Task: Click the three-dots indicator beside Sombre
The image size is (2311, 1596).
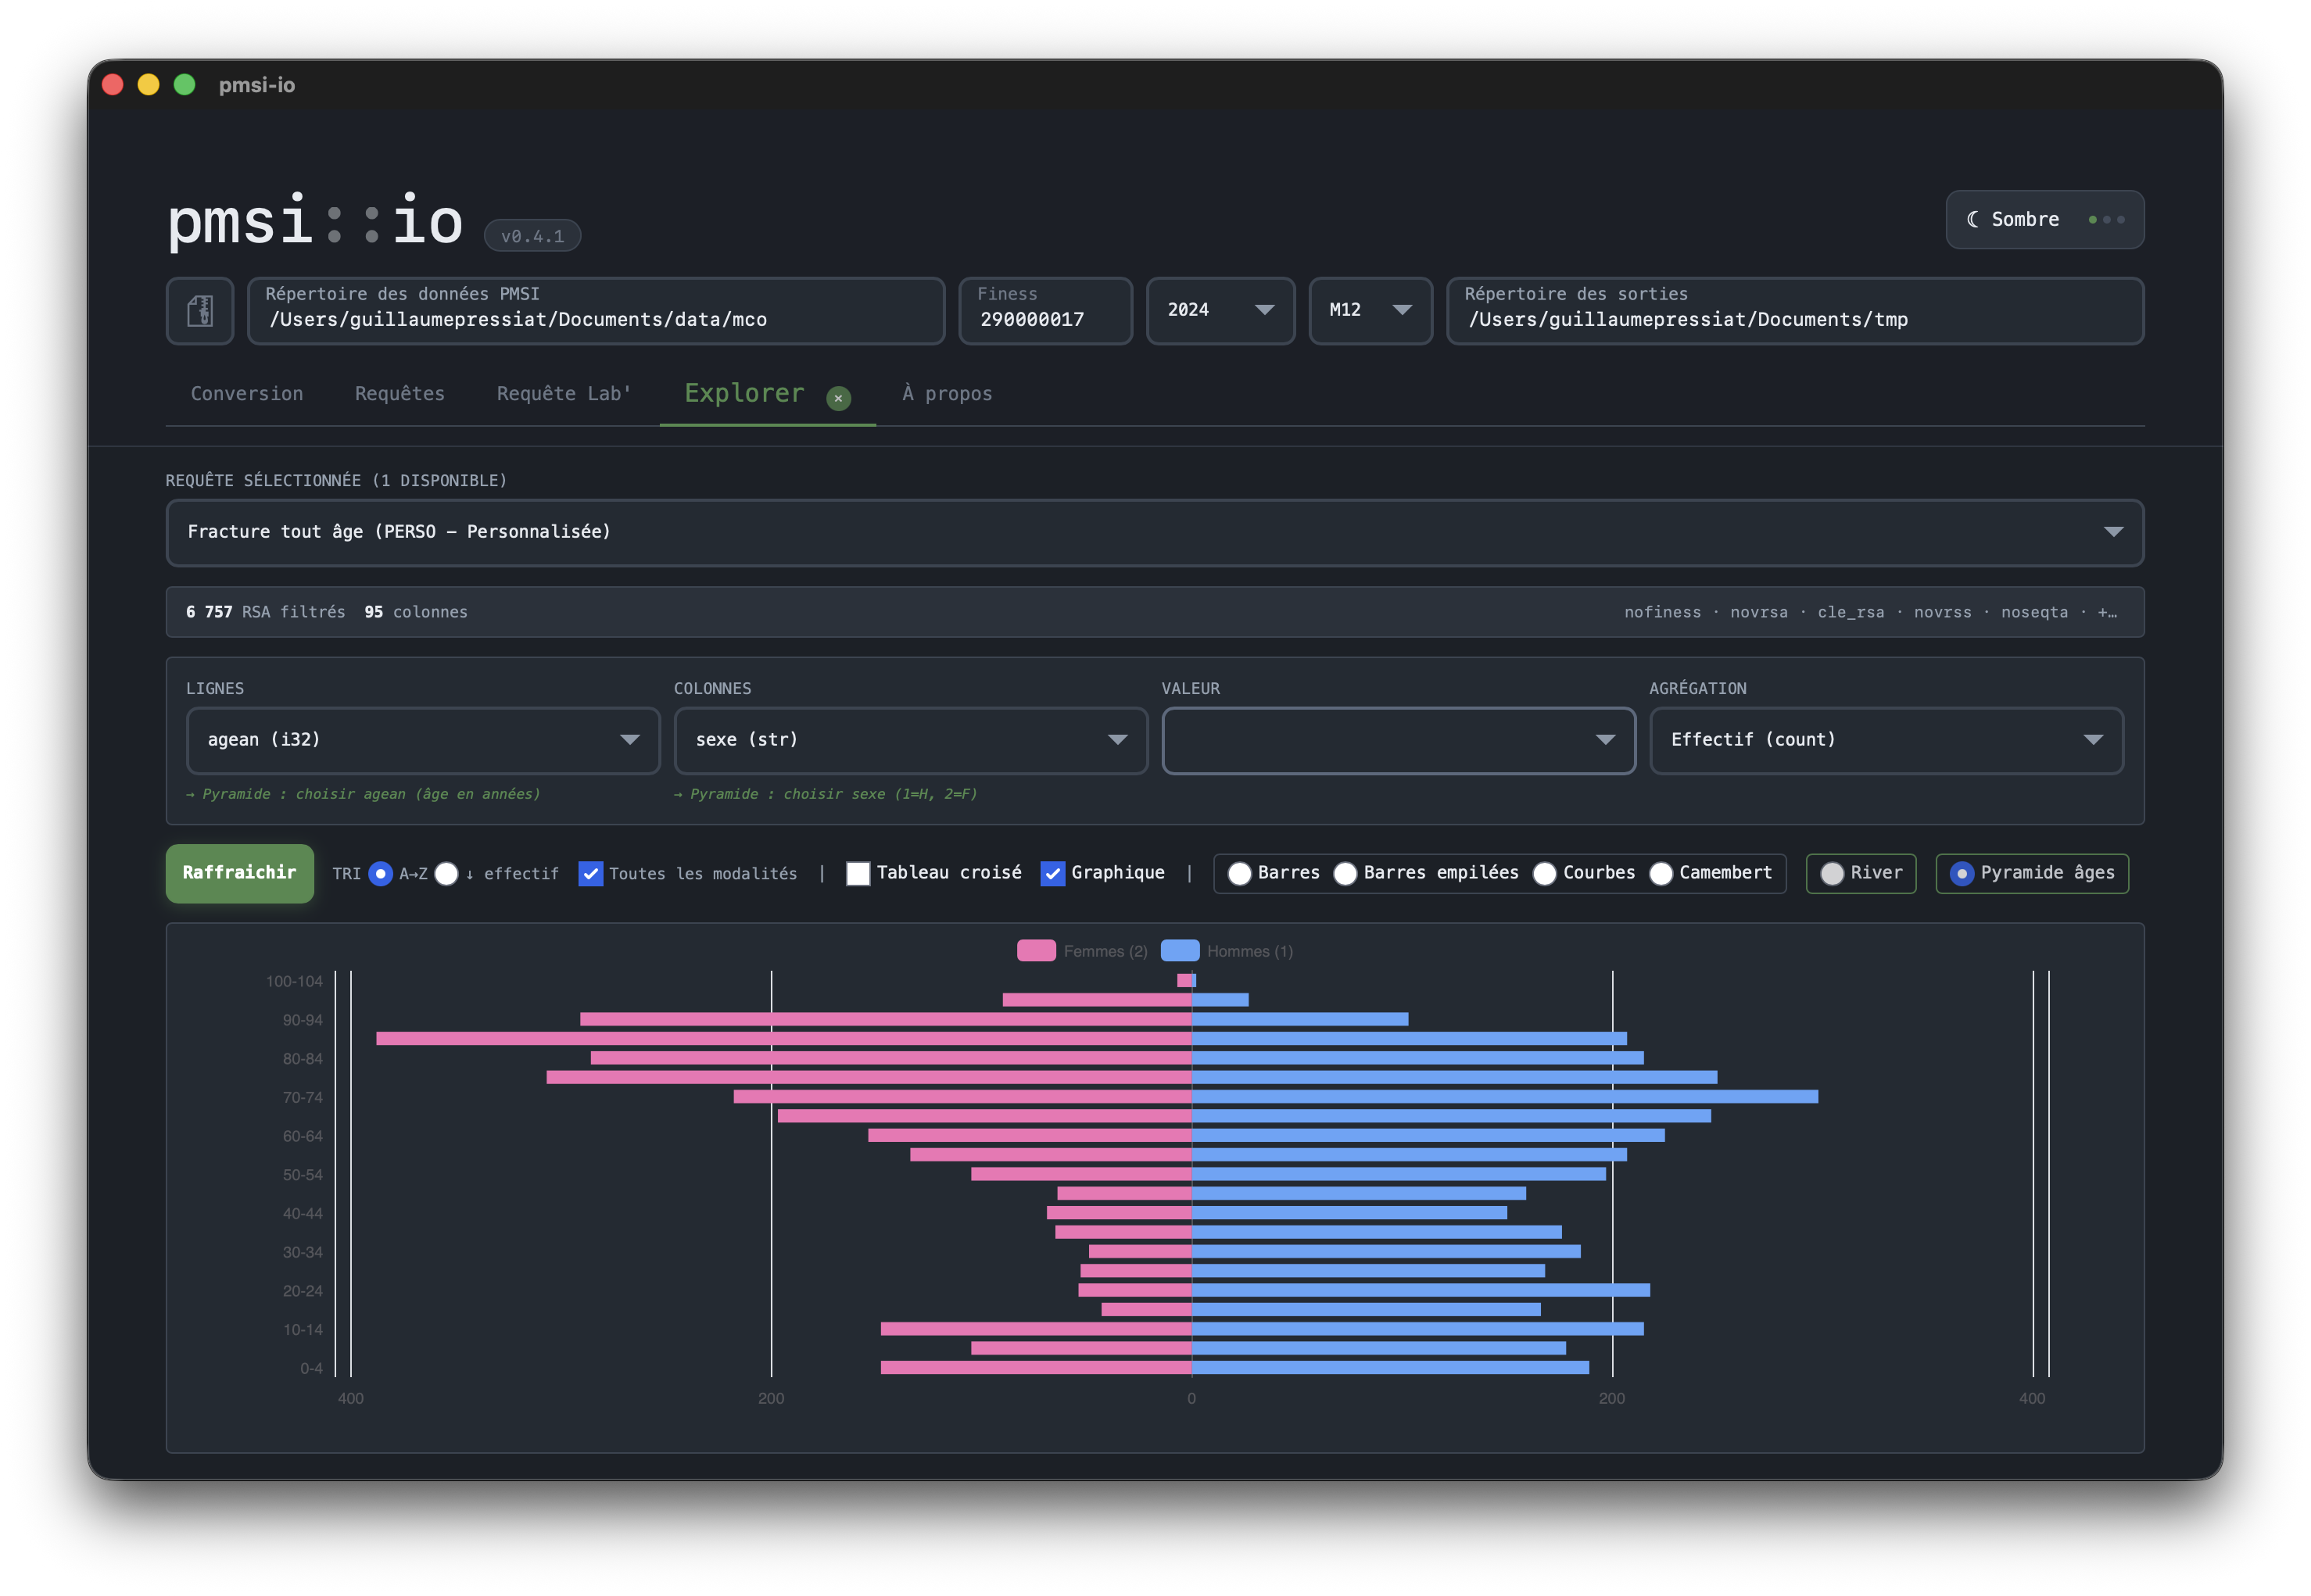Action: tap(2106, 219)
